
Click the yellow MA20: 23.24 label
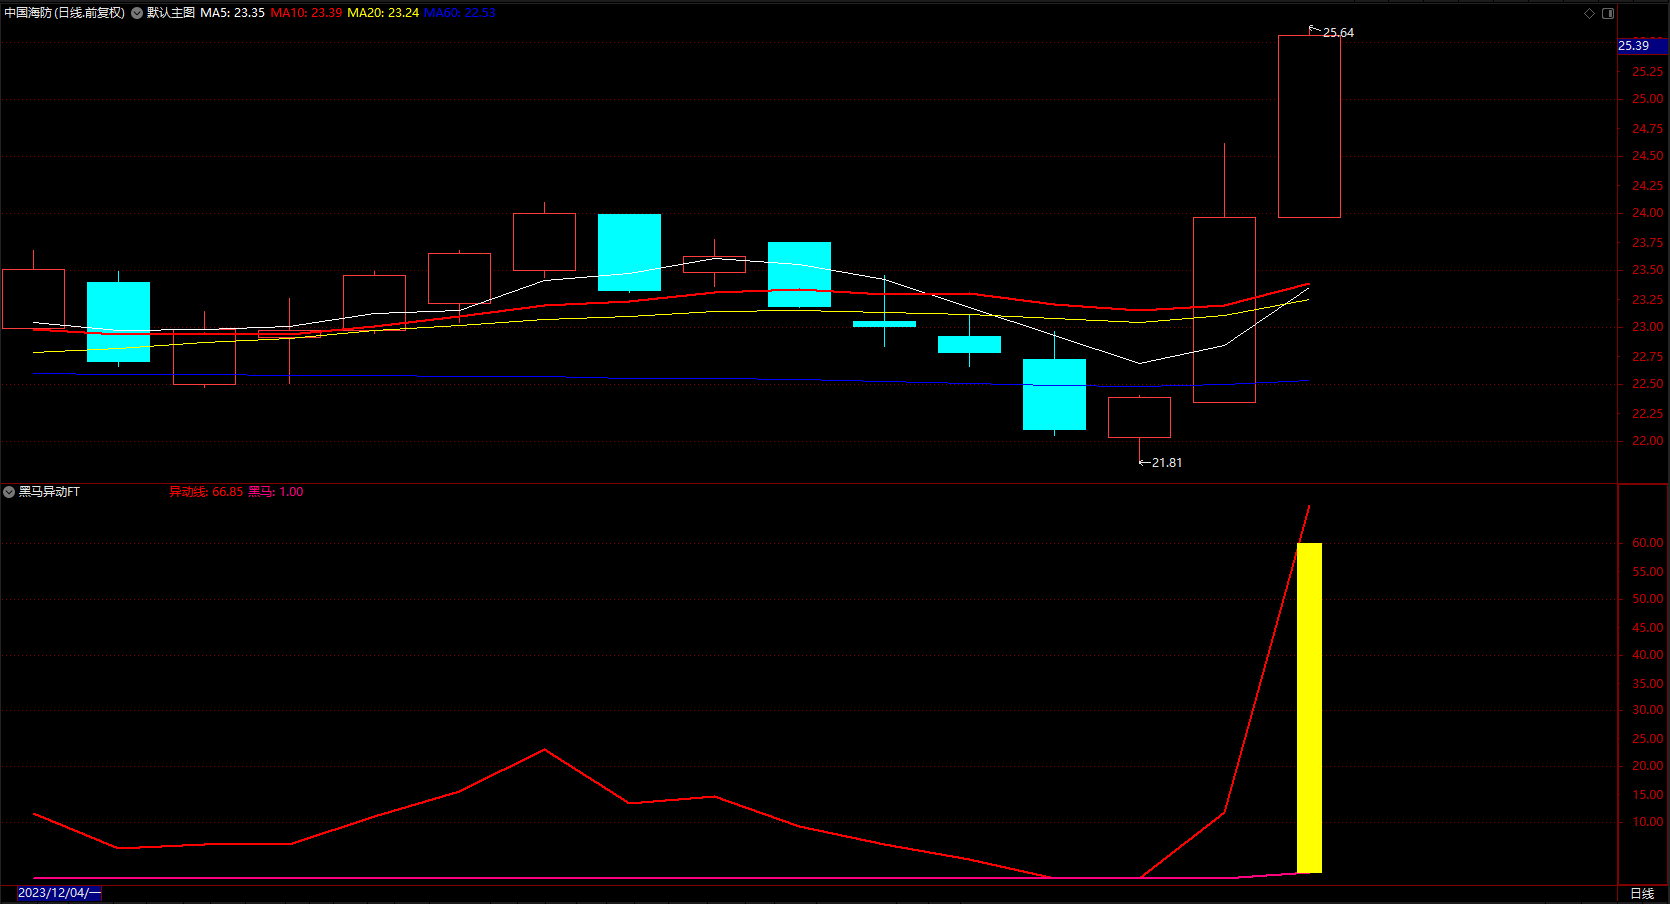383,13
